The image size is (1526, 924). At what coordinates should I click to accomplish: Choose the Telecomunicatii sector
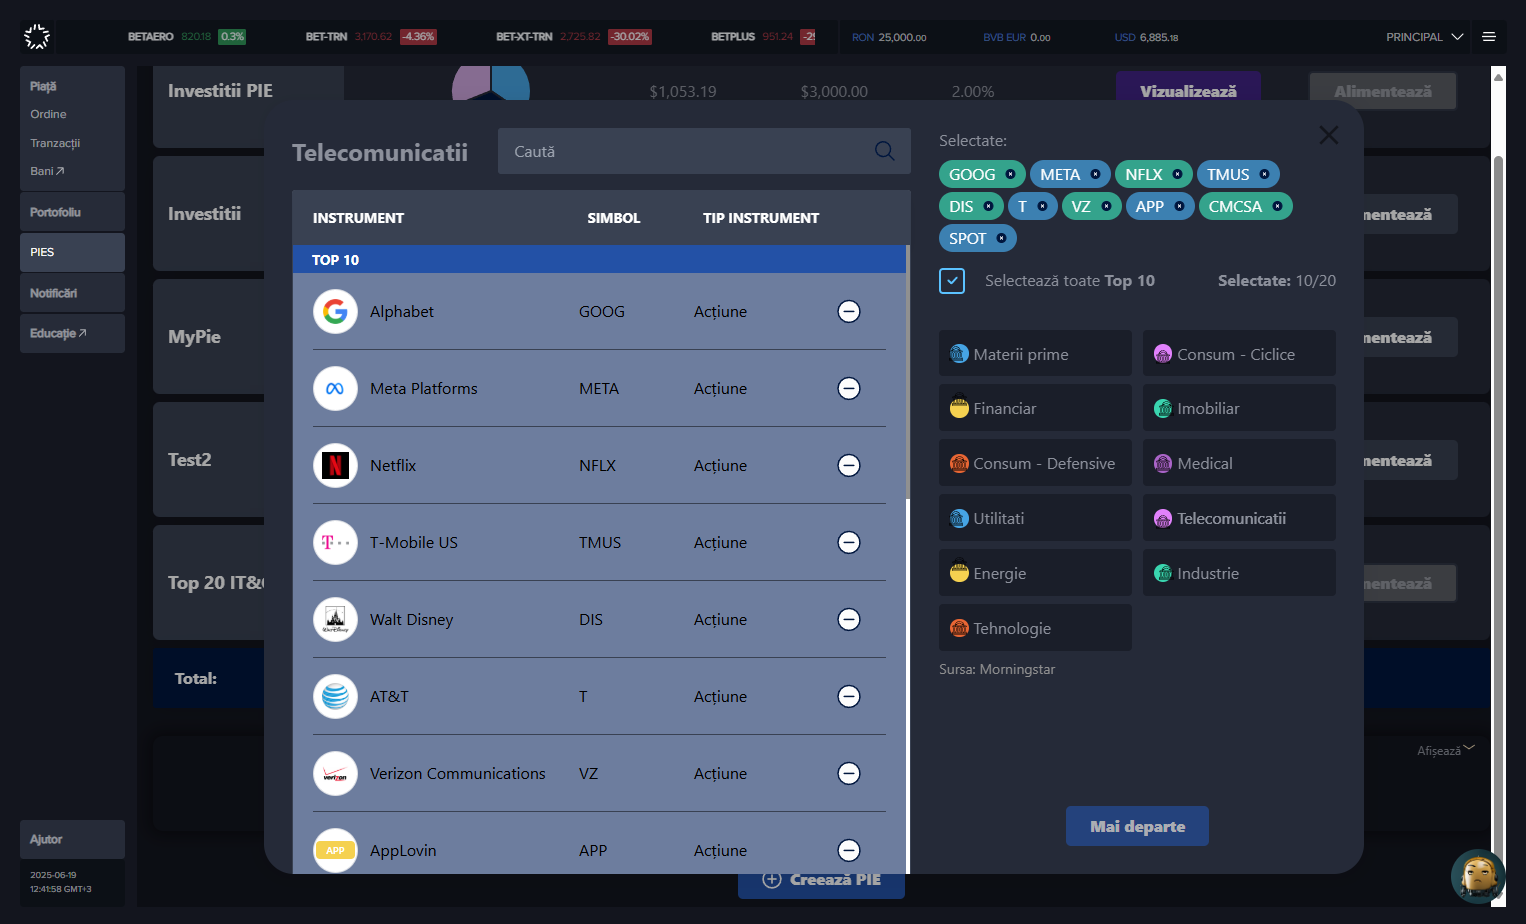[x=1239, y=518]
